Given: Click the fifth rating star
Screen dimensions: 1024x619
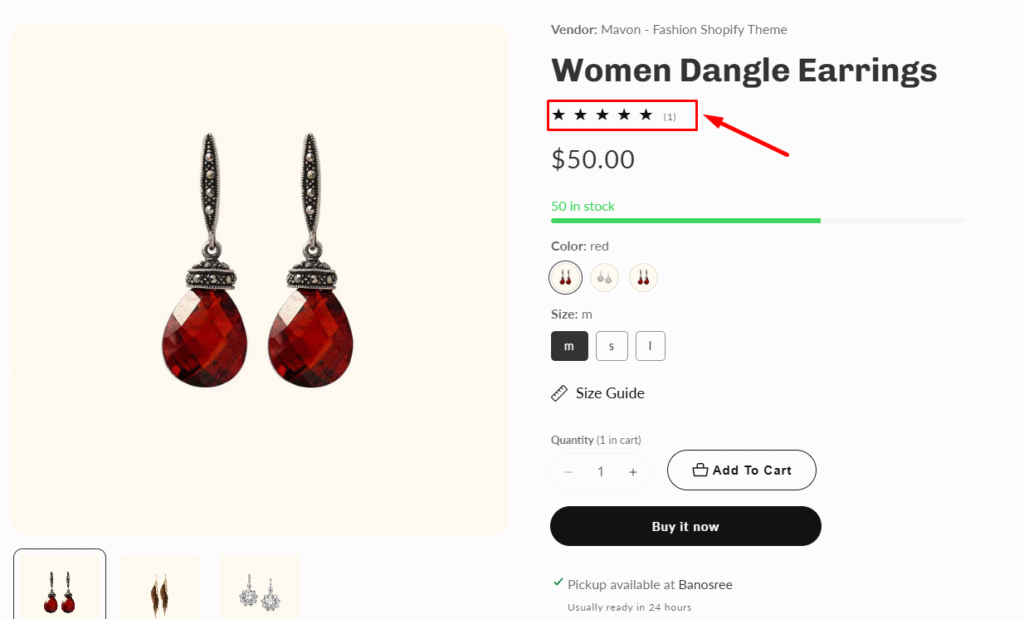Looking at the screenshot, I should (646, 115).
